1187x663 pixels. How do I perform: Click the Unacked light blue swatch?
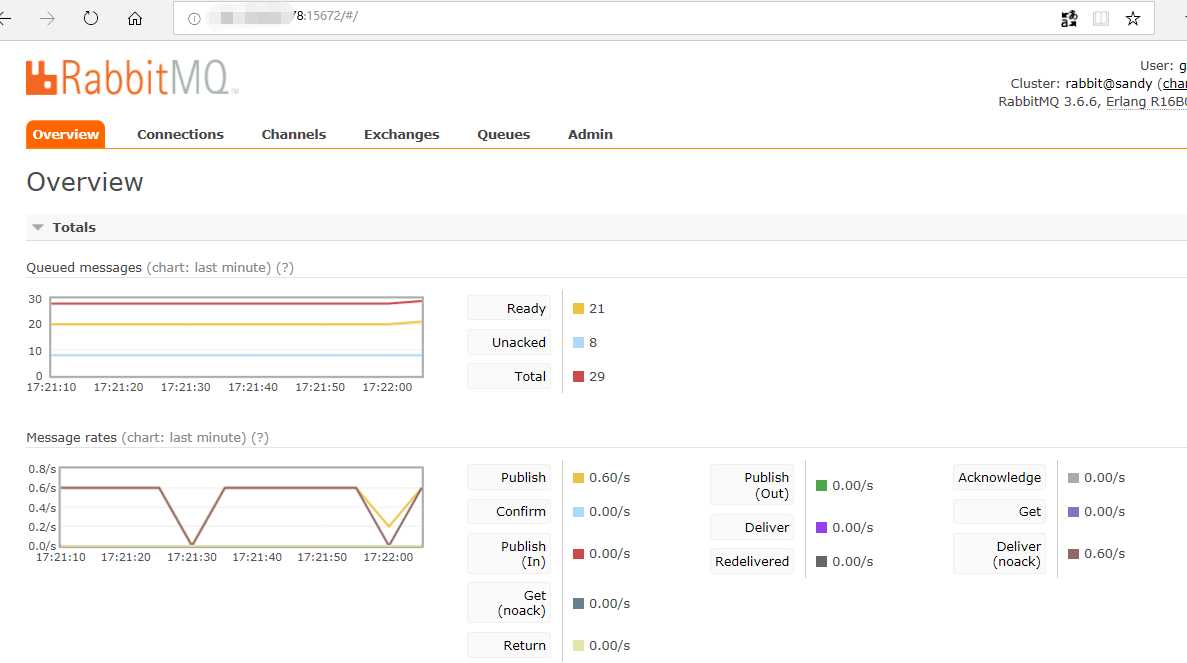578,342
